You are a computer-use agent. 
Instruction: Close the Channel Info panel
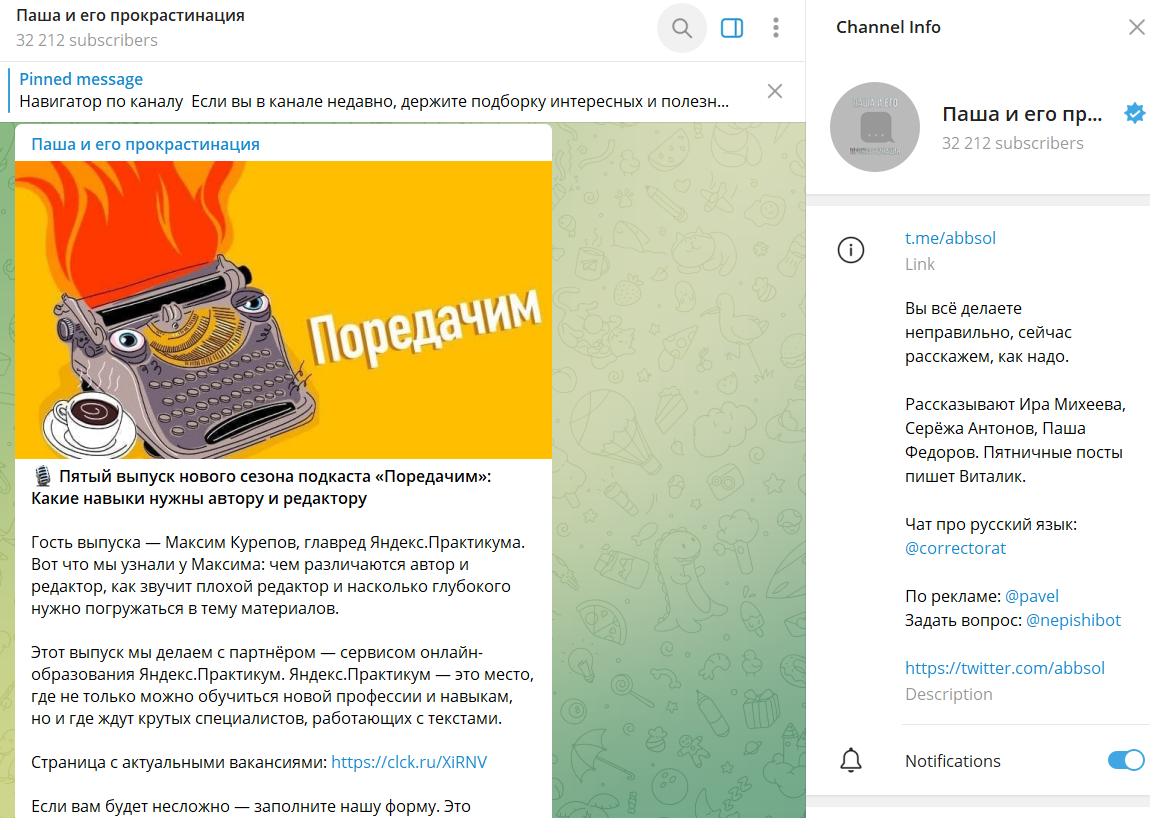[1136, 27]
